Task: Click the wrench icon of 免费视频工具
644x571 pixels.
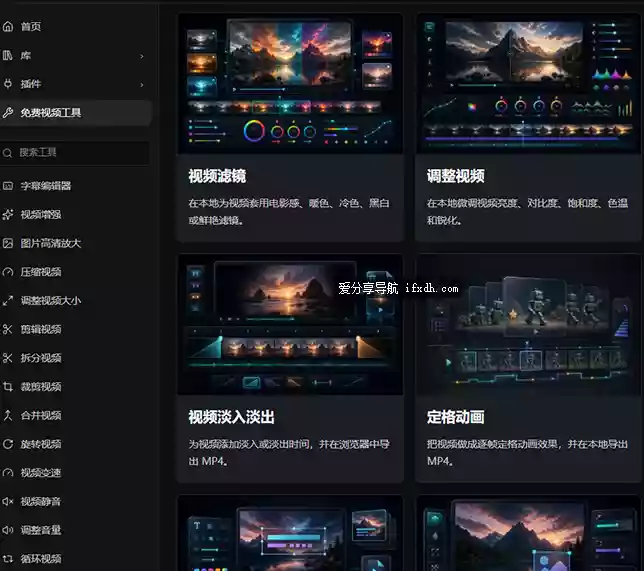Action: tap(8, 113)
